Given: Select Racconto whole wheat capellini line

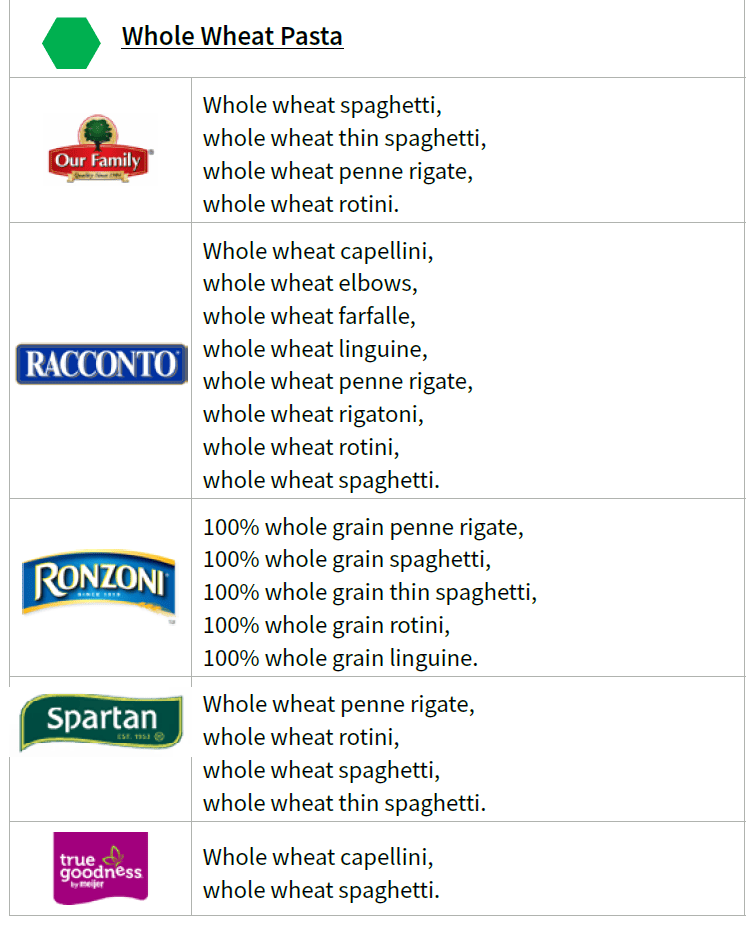Looking at the screenshot, I should click(x=318, y=250).
